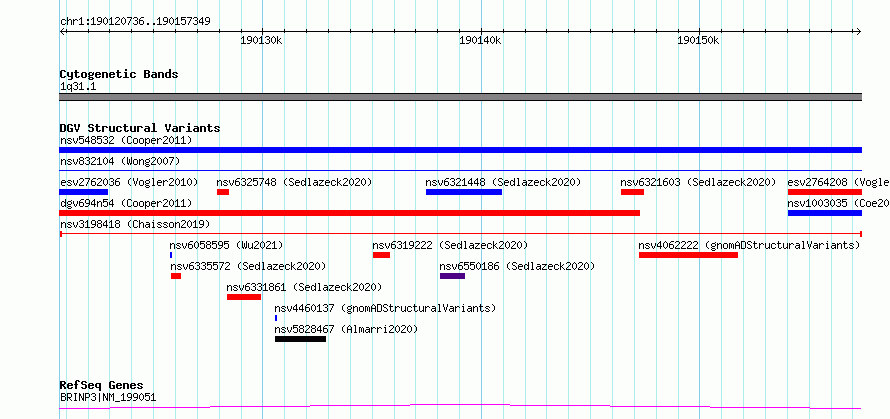
Task: Click the label nsv5828467 (Almarri2020)
Action: tap(346, 329)
